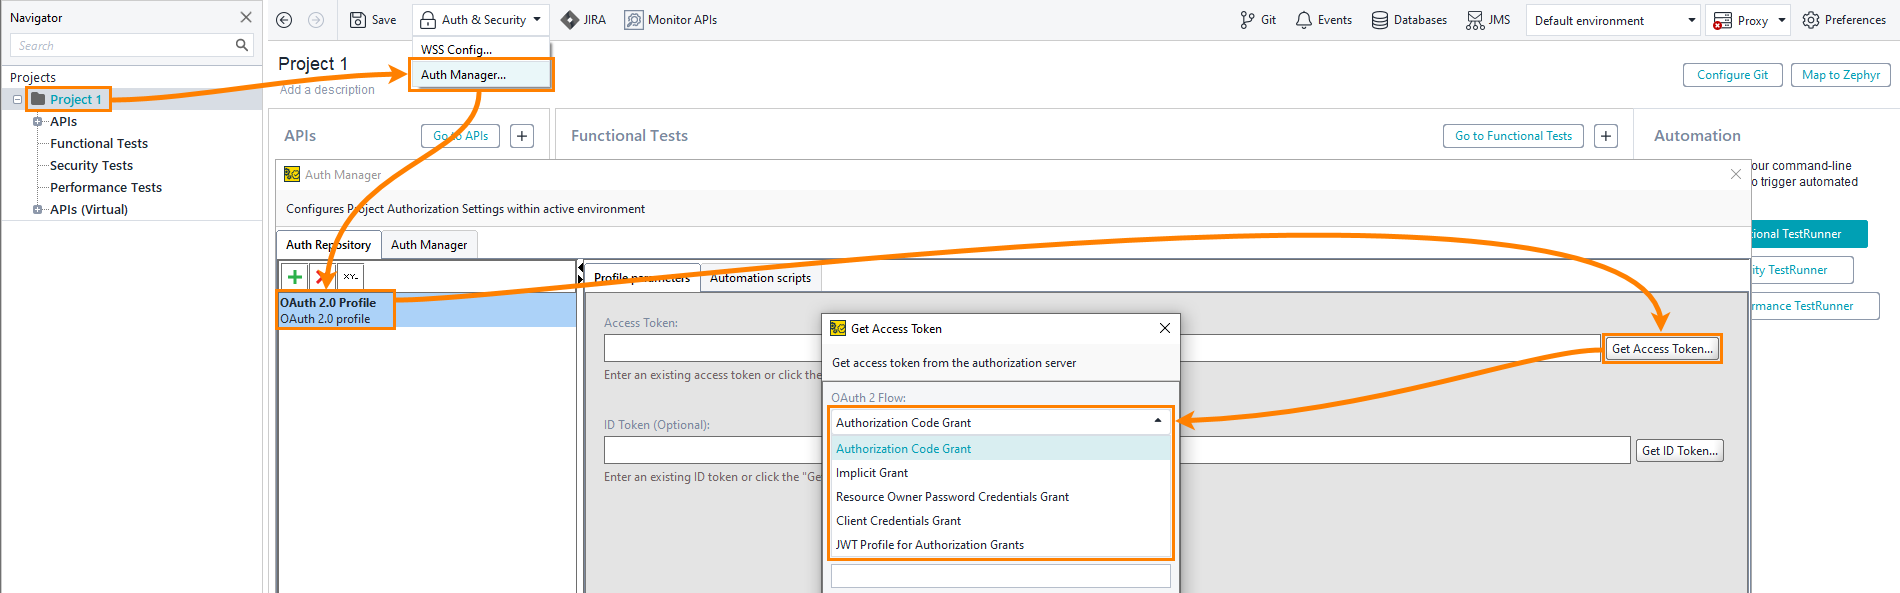The height and width of the screenshot is (593, 1900).
Task: Go back with the left arrow icon
Action: [284, 20]
